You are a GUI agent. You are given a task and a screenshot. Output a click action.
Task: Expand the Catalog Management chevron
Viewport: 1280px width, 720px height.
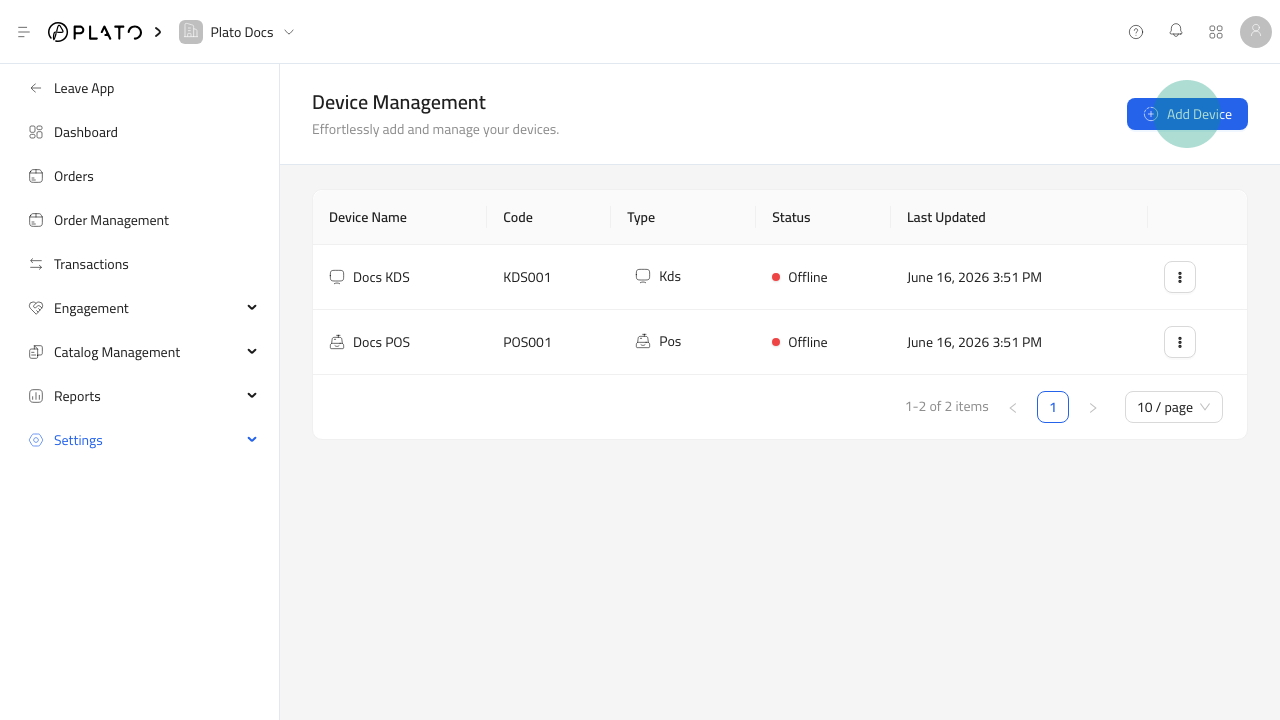(x=252, y=352)
